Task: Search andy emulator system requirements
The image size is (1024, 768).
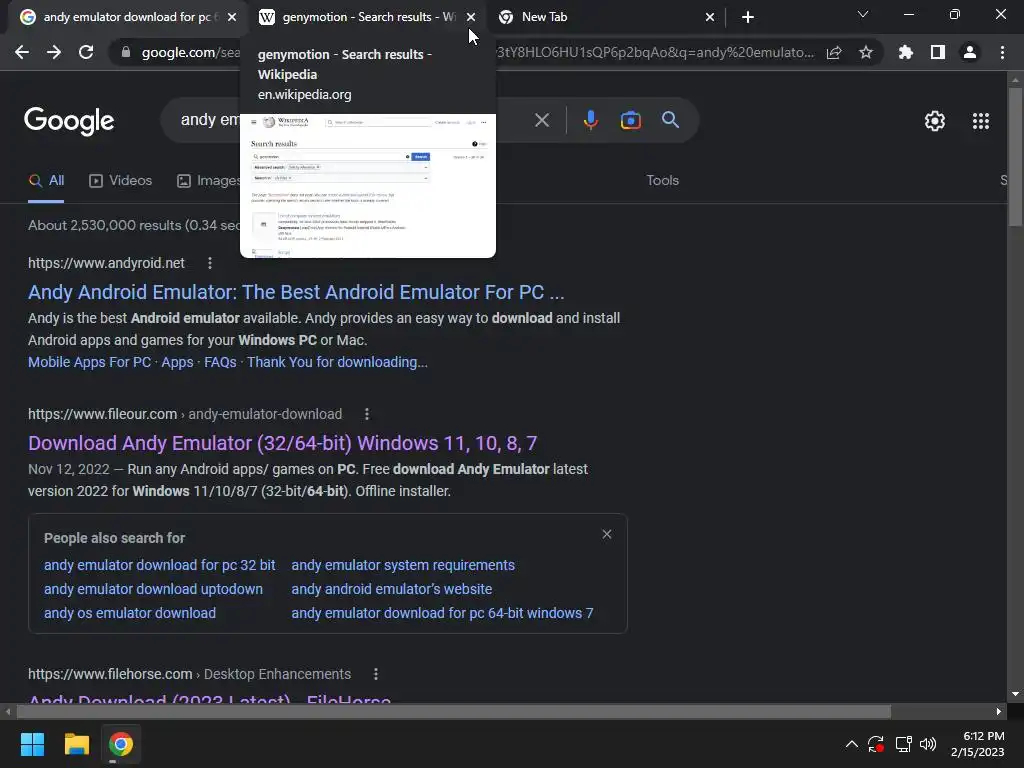Action: coord(403,565)
